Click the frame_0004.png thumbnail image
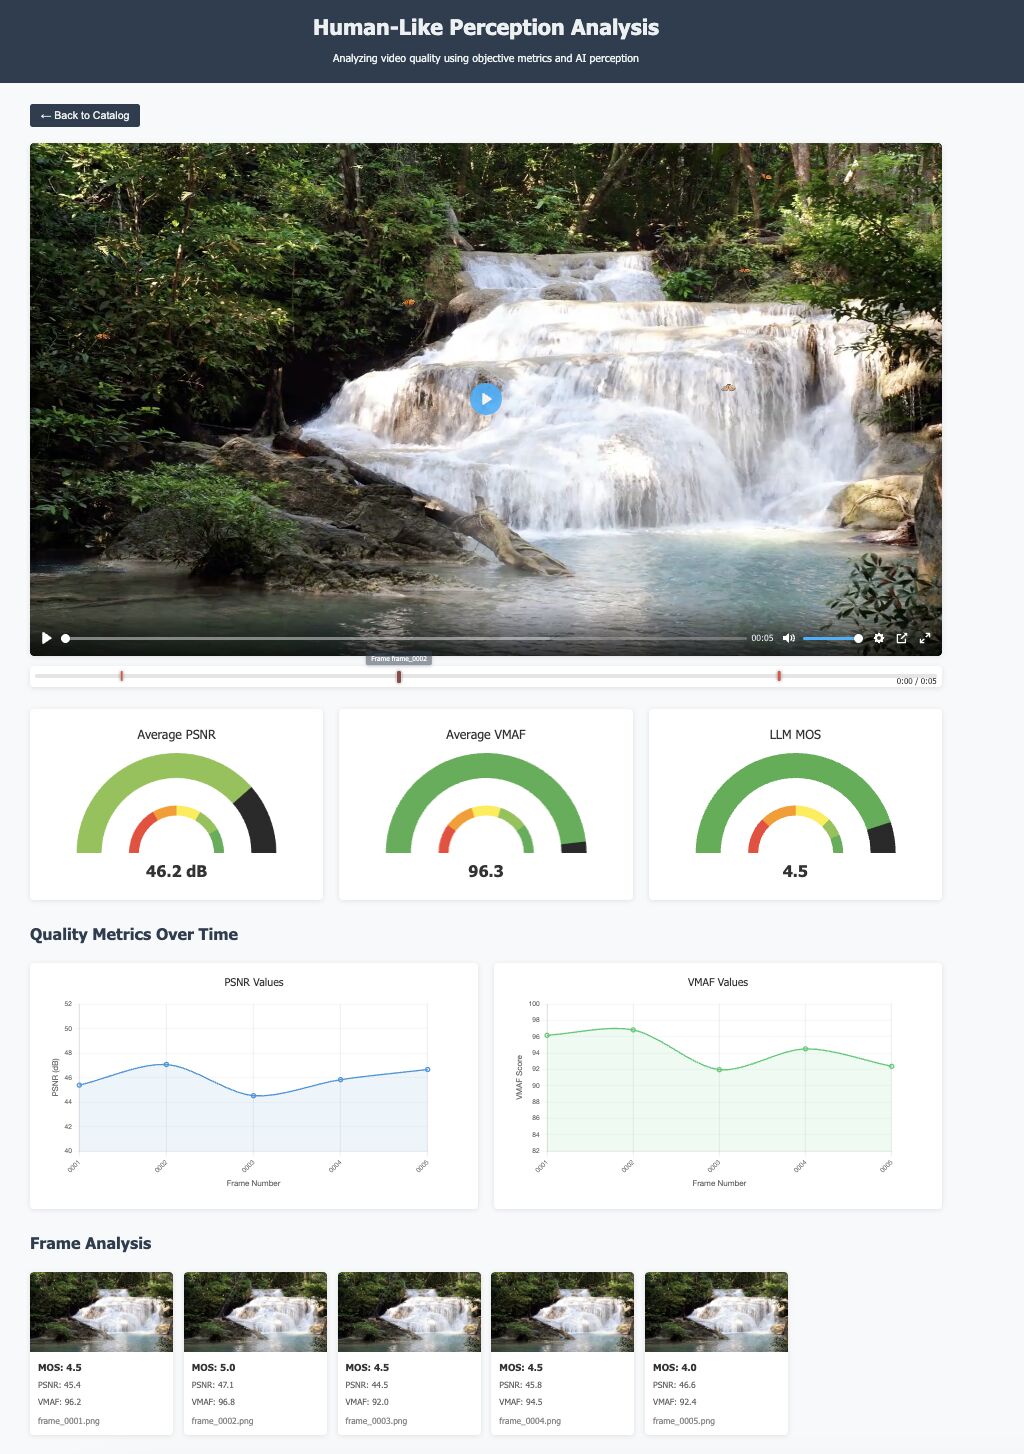The width and height of the screenshot is (1024, 1454). pyautogui.click(x=562, y=1311)
